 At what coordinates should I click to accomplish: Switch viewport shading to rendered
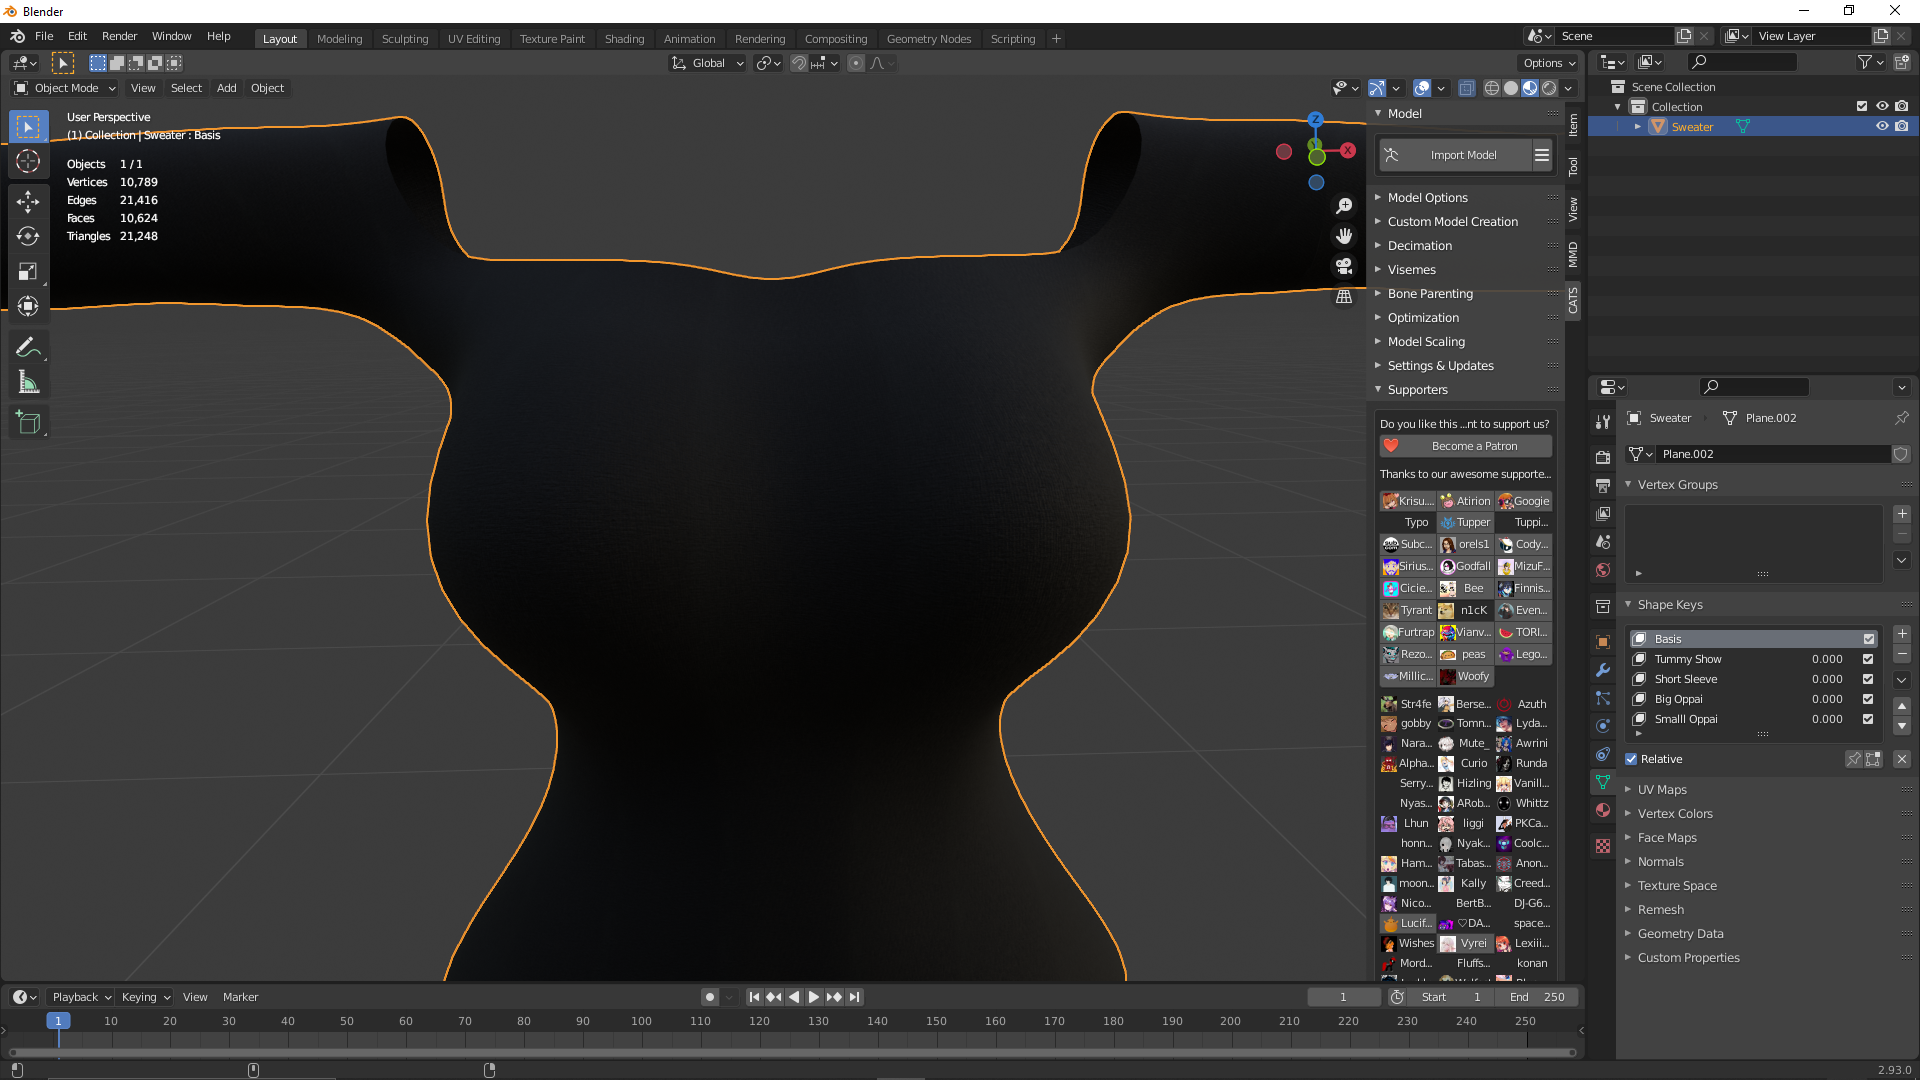(x=1549, y=88)
